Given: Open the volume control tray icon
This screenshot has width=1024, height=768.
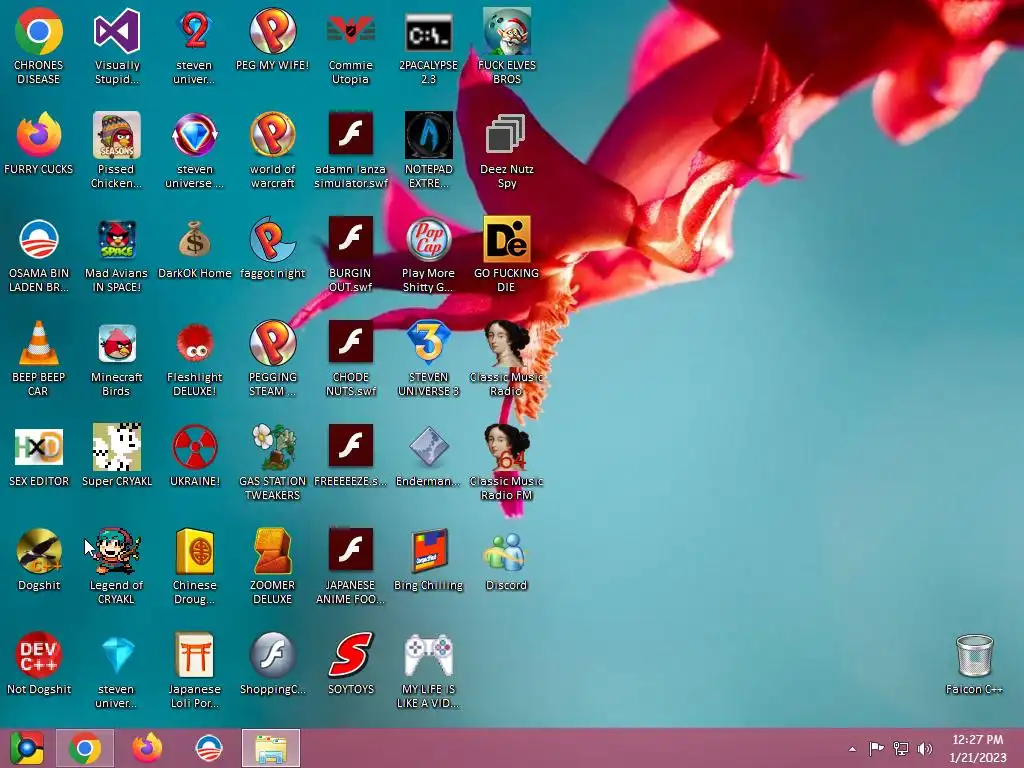Looking at the screenshot, I should pyautogui.click(x=925, y=748).
